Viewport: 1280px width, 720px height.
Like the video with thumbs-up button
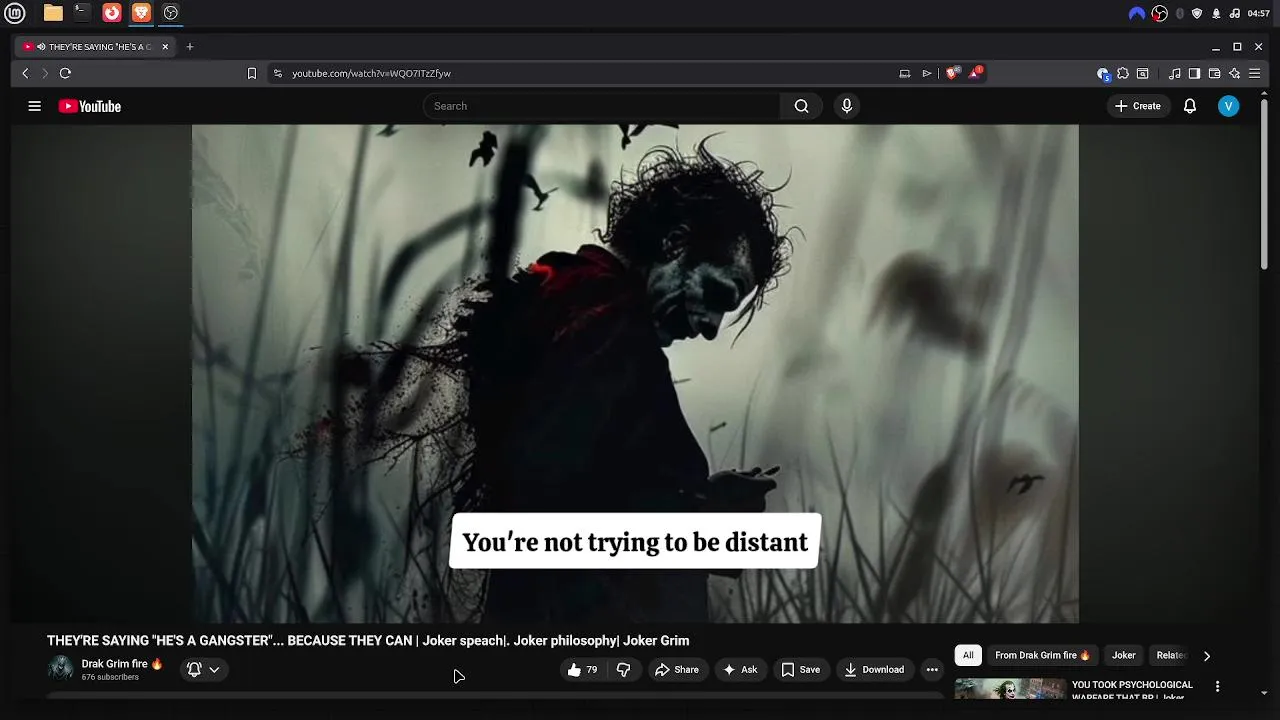pyautogui.click(x=583, y=670)
